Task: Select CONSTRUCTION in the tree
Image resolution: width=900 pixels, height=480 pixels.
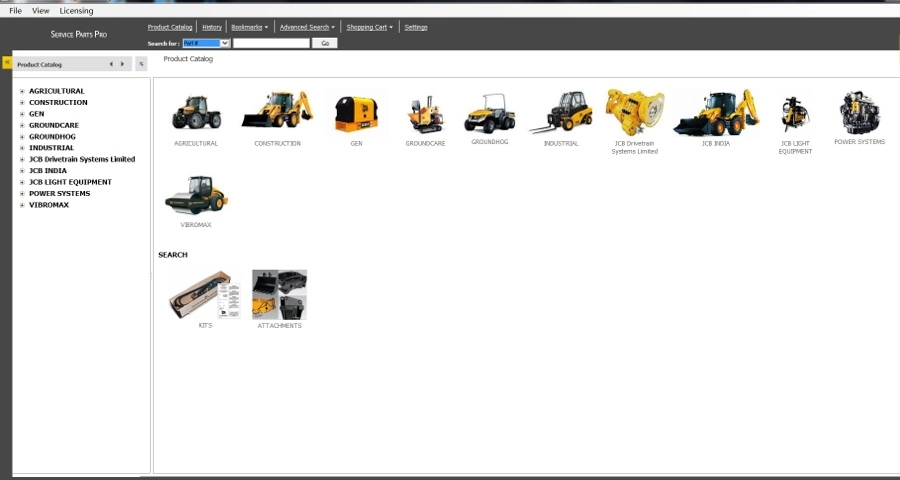Action: click(59, 103)
